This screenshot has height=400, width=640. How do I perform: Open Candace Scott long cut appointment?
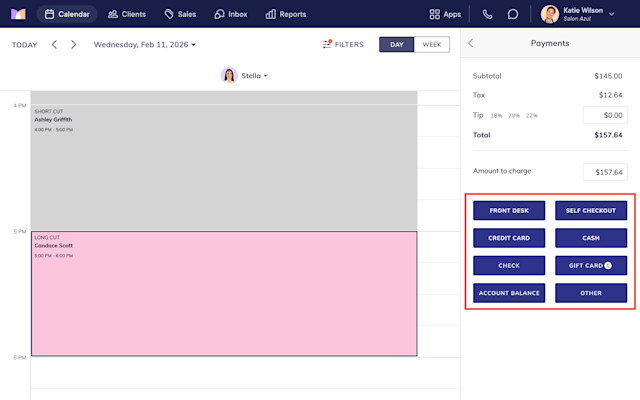click(x=224, y=294)
